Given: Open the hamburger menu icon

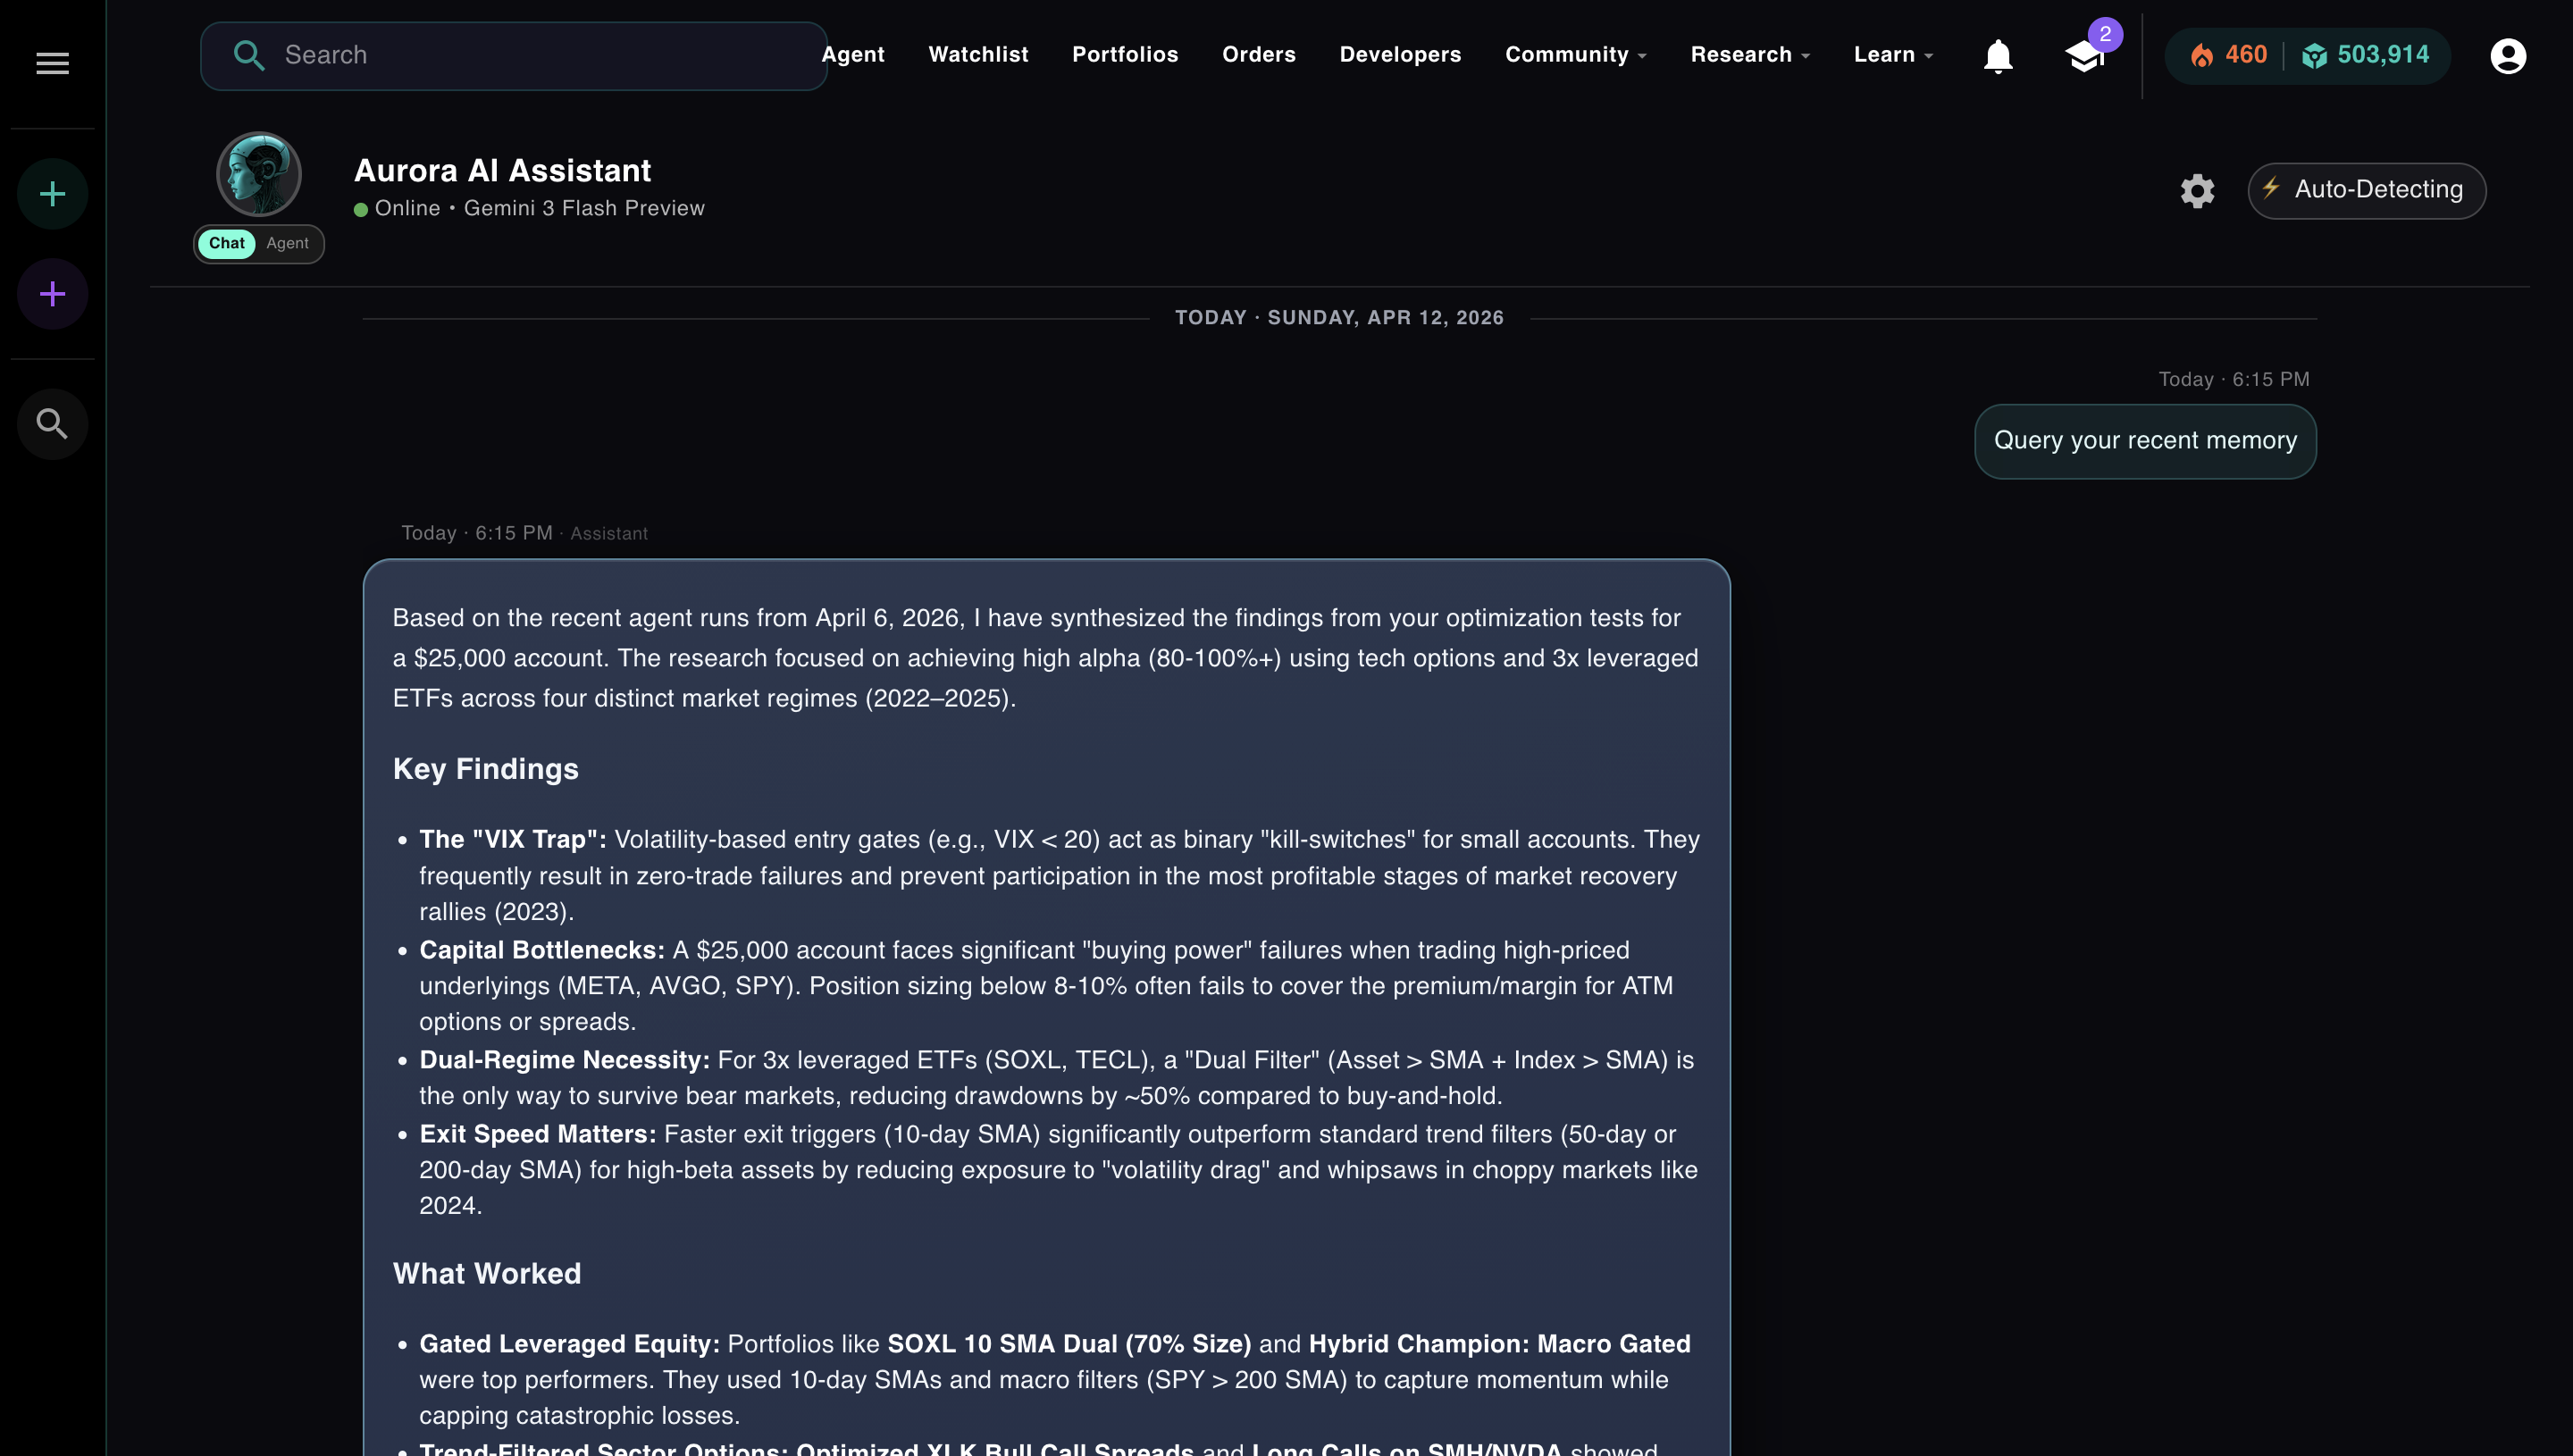Looking at the screenshot, I should 52,63.
